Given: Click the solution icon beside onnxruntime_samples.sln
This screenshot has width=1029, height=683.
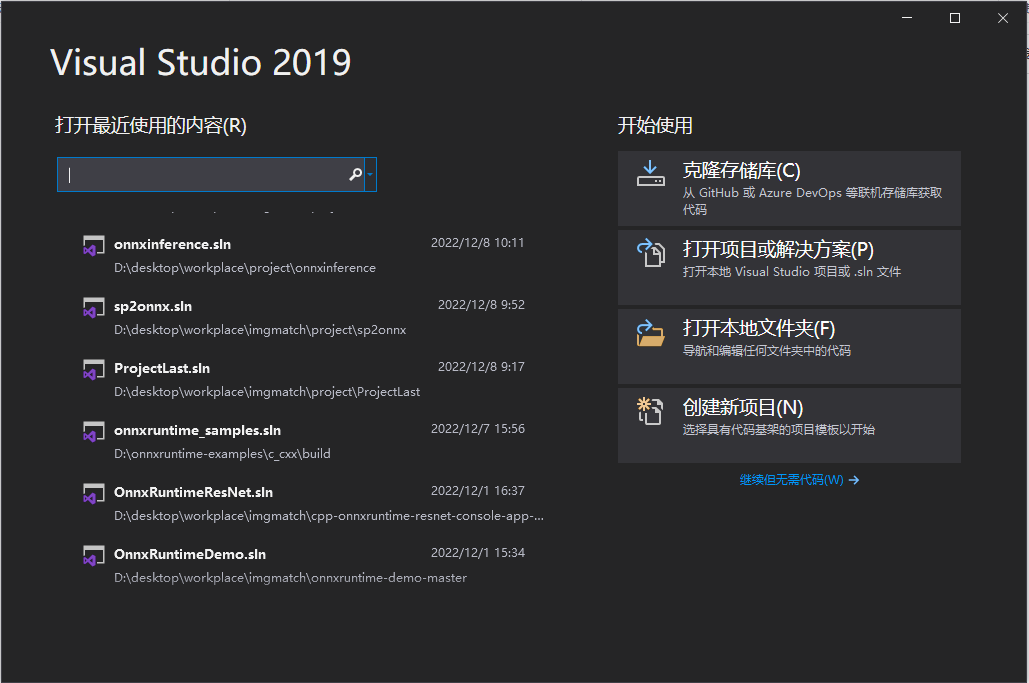Looking at the screenshot, I should (x=93, y=432).
